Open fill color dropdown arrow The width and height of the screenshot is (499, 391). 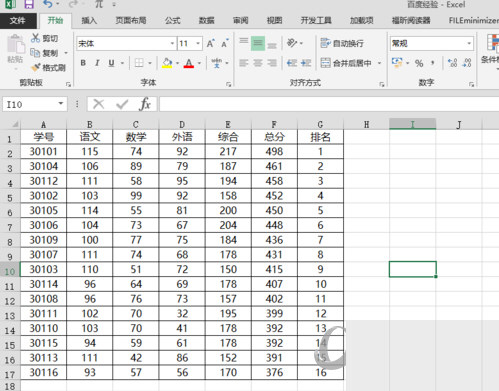click(177, 63)
